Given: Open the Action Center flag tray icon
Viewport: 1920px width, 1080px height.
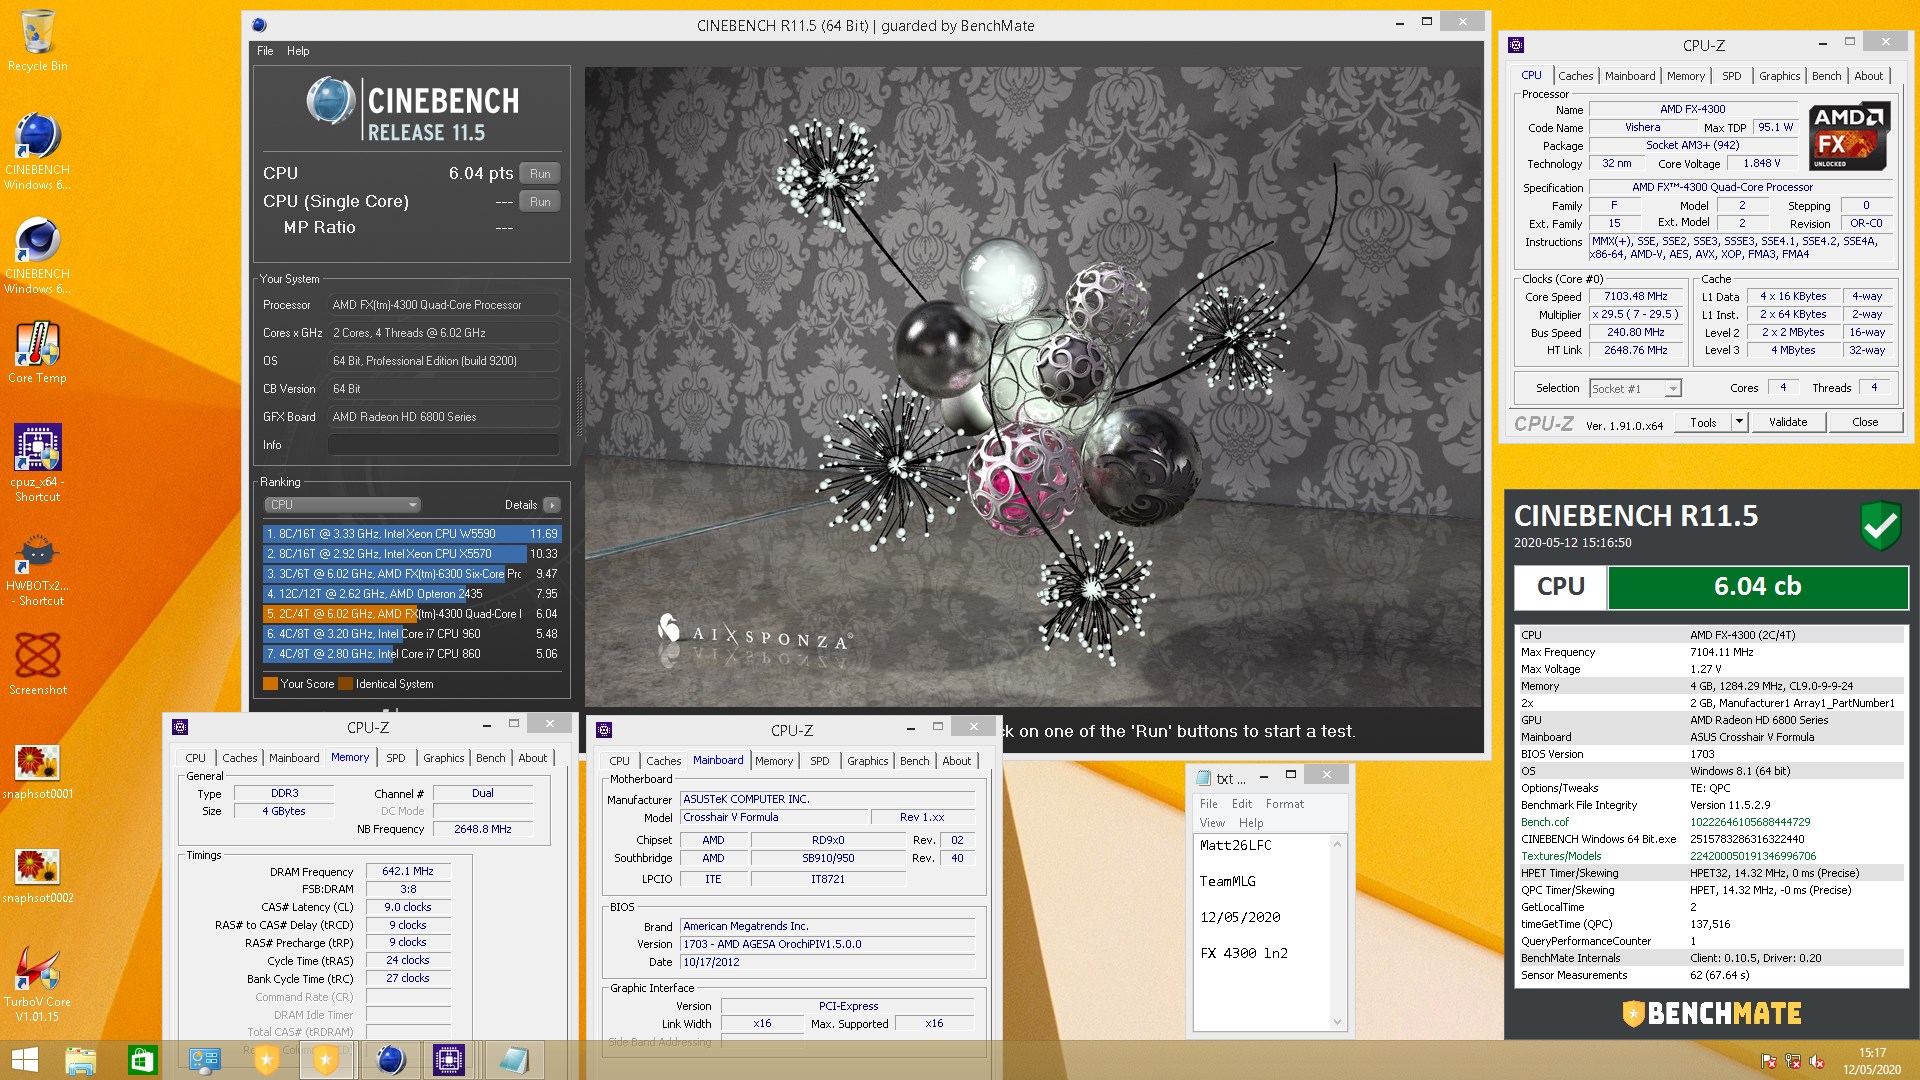Looking at the screenshot, I should click(x=1768, y=1062).
